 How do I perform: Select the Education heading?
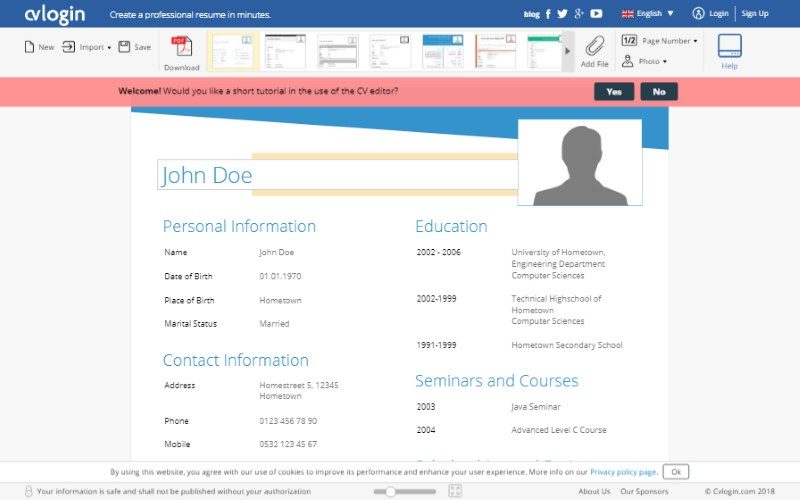(451, 226)
